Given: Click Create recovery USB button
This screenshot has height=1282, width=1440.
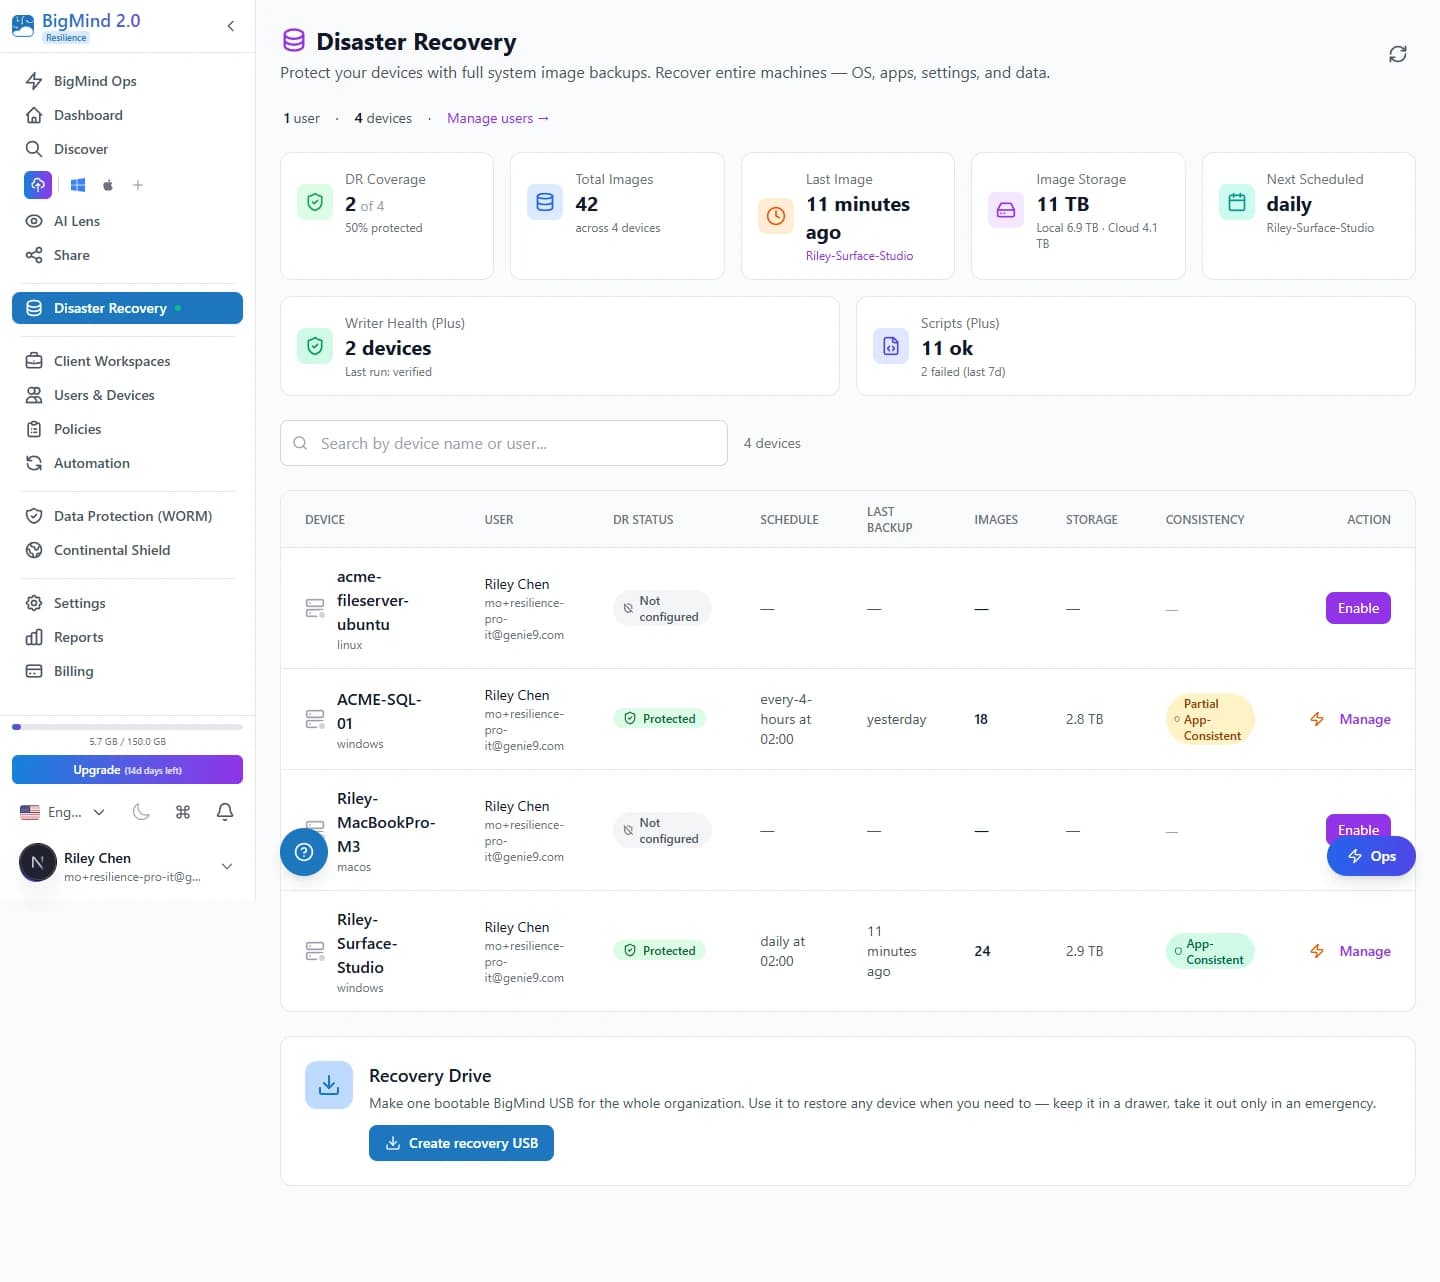Looking at the screenshot, I should coord(461,1143).
